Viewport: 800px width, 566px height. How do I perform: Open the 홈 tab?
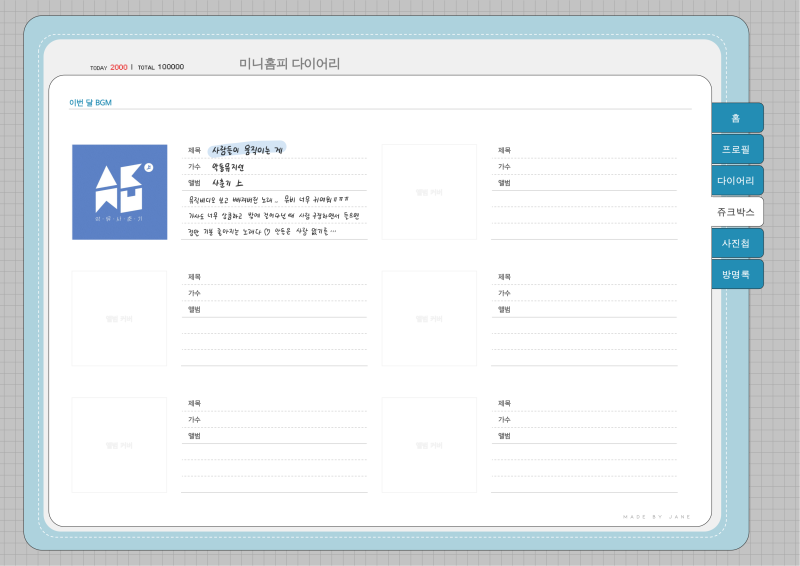pos(737,118)
